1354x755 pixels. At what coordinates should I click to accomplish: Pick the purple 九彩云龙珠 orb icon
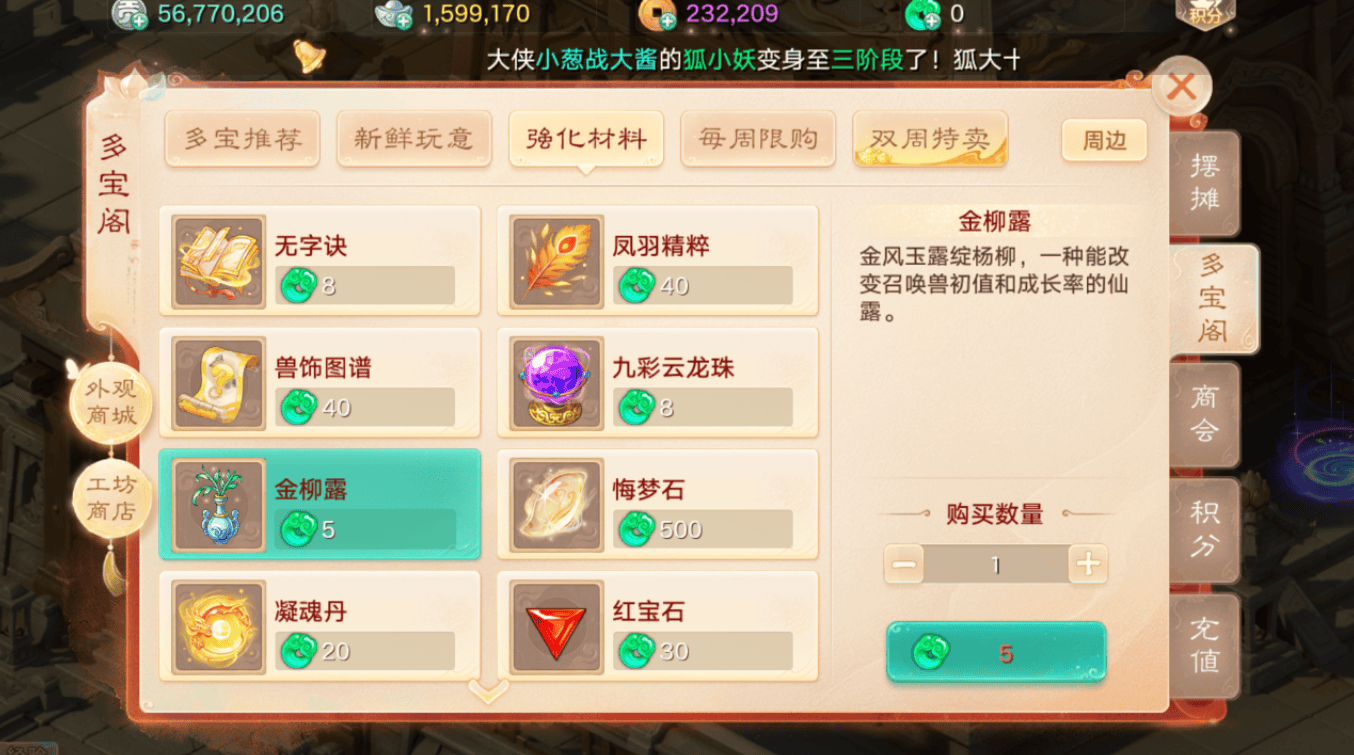pyautogui.click(x=557, y=383)
